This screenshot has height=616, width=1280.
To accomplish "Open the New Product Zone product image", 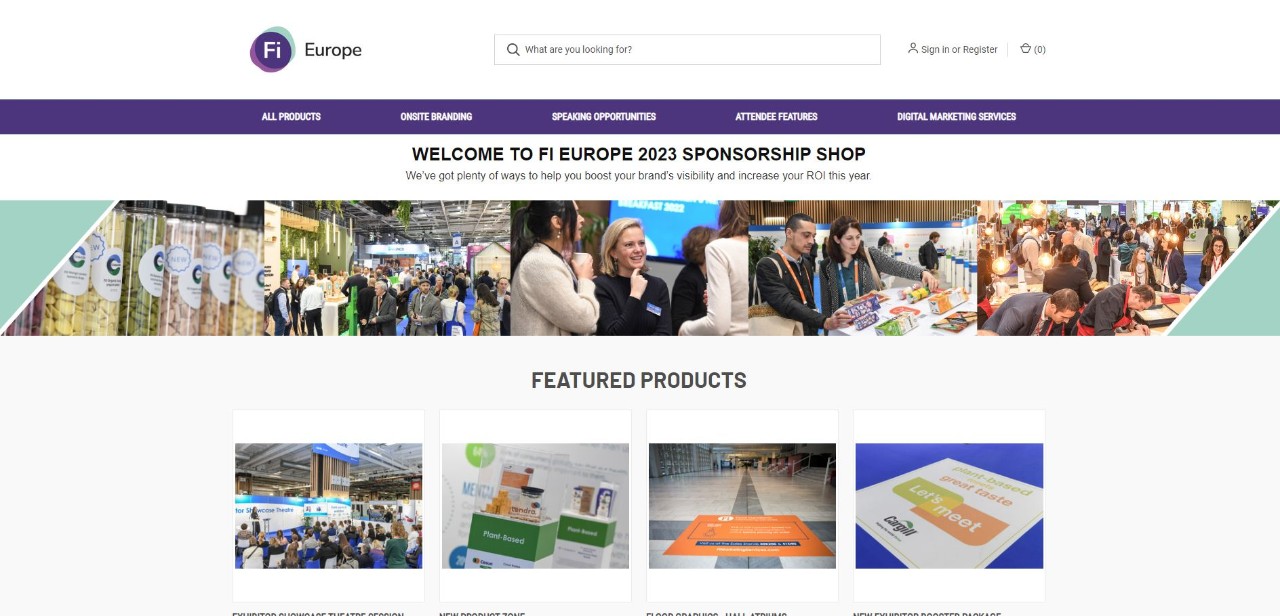I will (x=535, y=506).
